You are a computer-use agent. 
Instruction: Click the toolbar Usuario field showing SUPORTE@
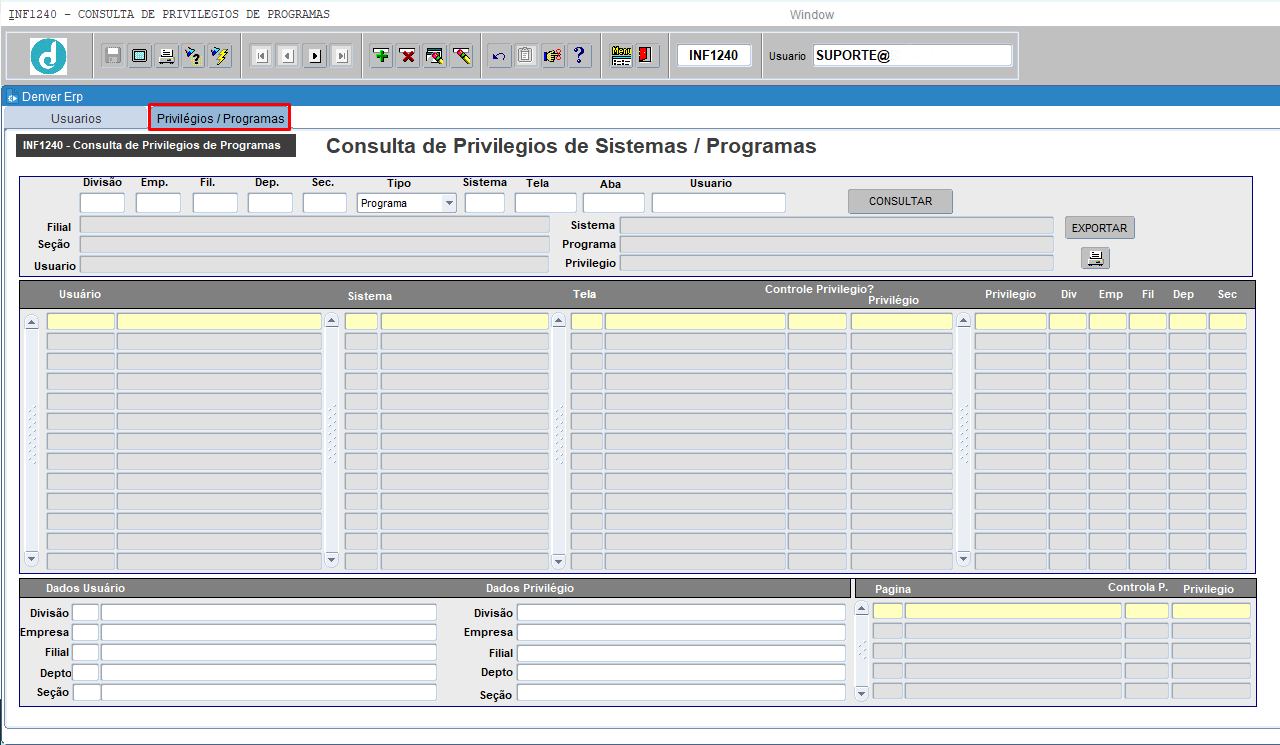click(x=913, y=56)
